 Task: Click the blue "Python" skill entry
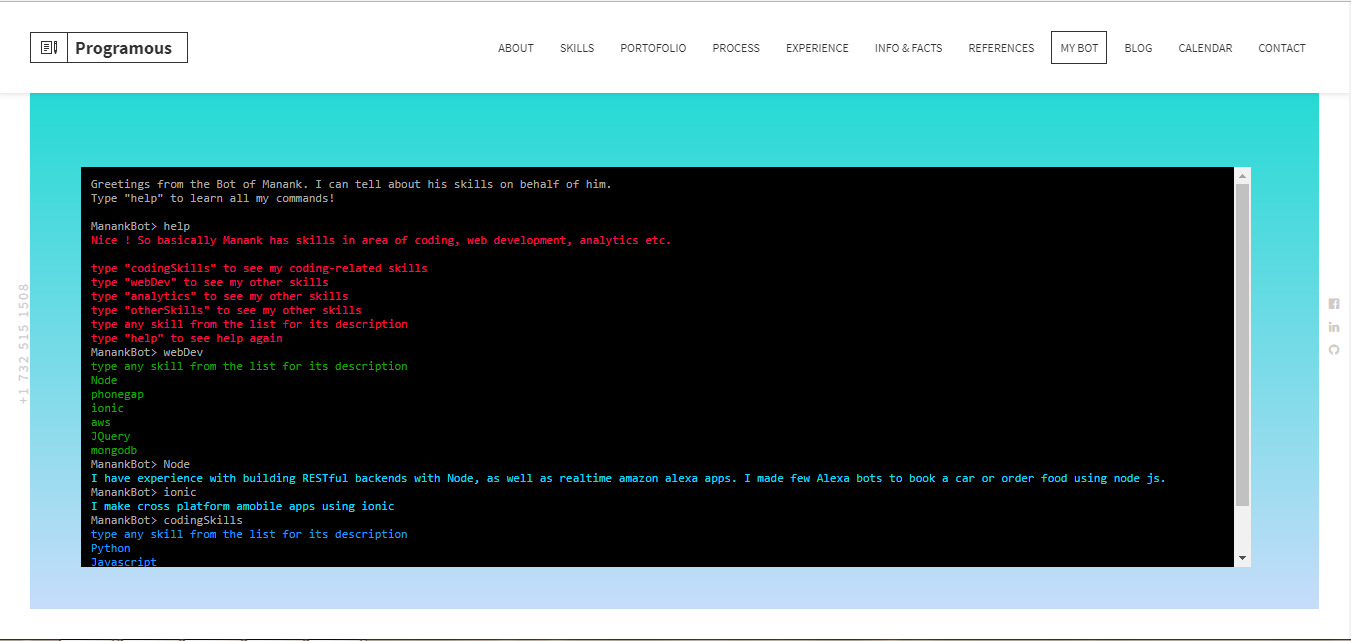(x=111, y=548)
